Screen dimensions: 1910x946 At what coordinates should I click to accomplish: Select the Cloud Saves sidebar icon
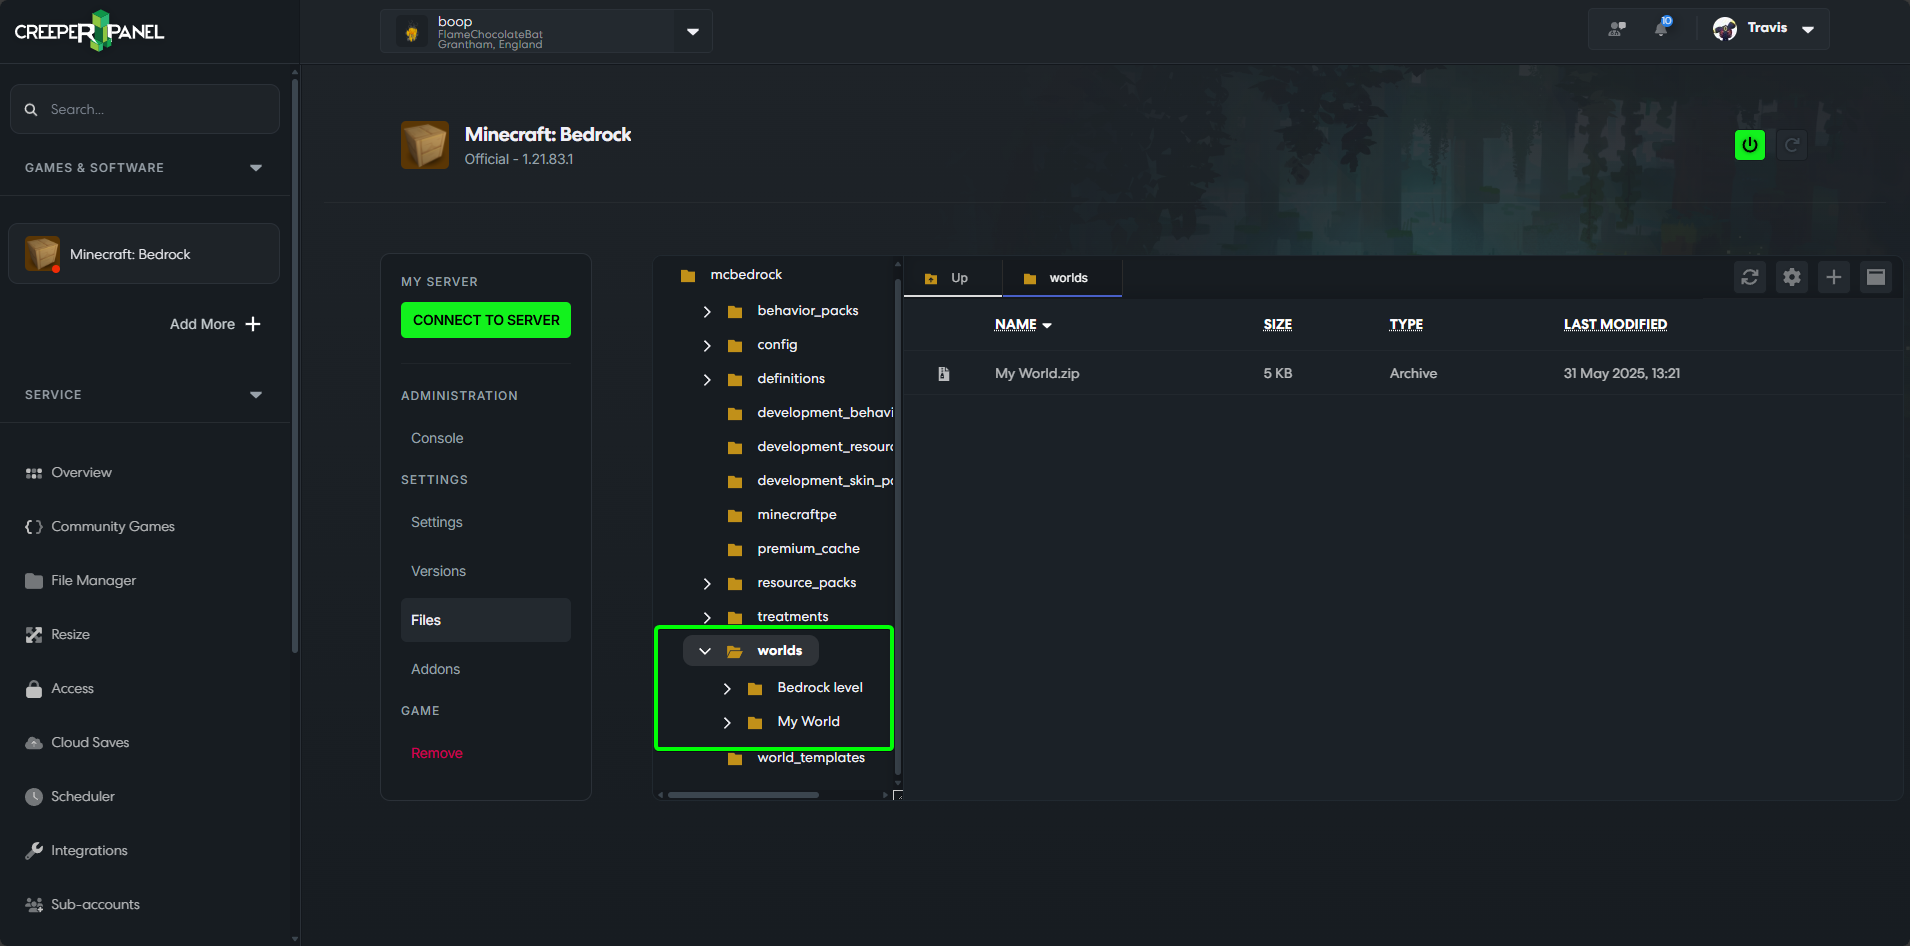point(33,742)
